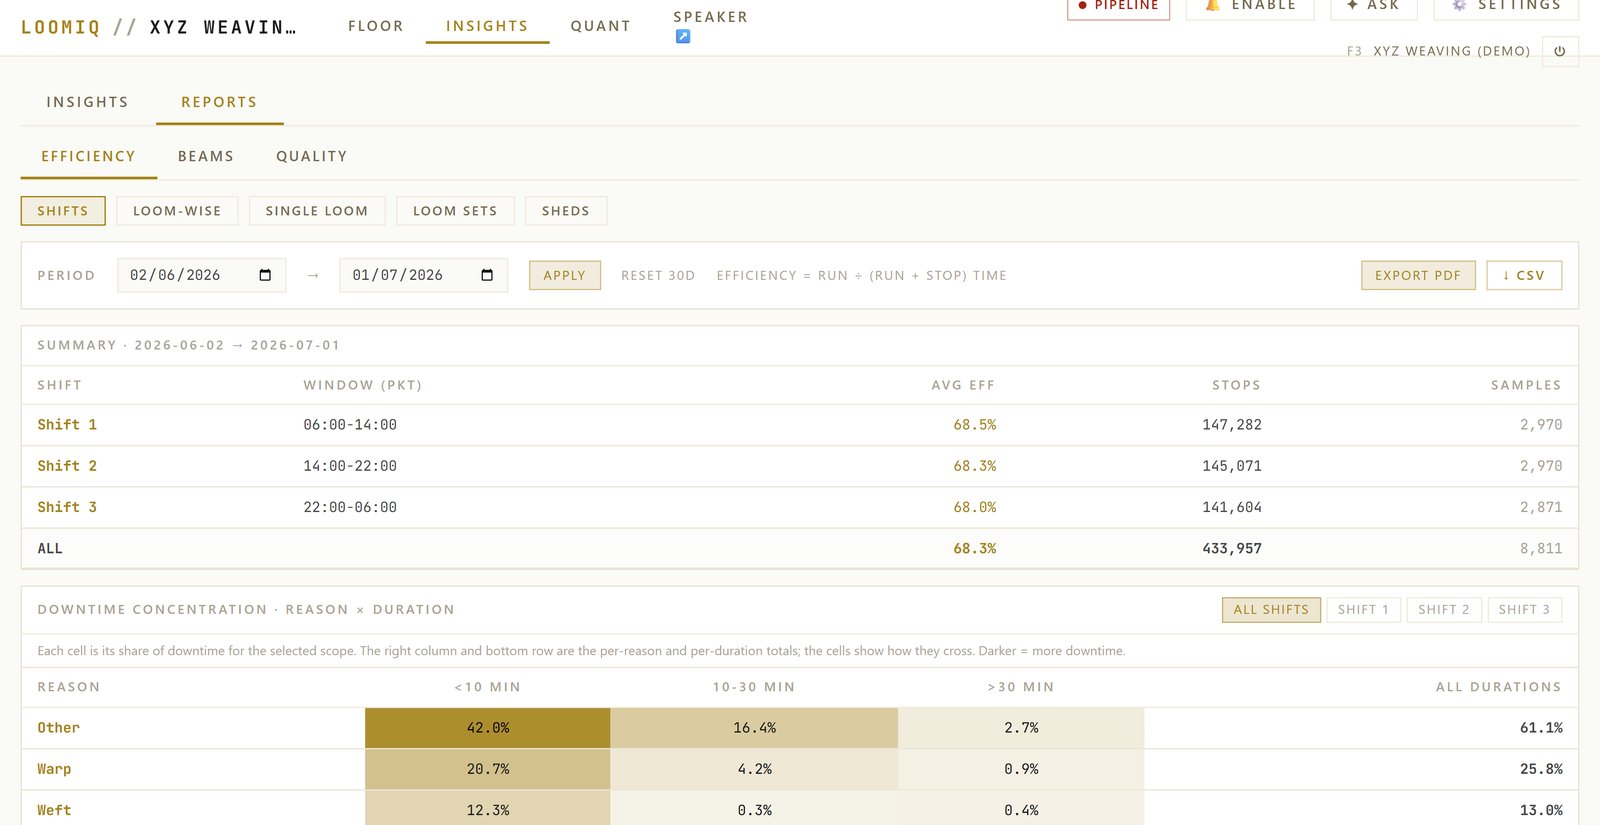
Task: Click samples value 2,871
Action: [1541, 507]
